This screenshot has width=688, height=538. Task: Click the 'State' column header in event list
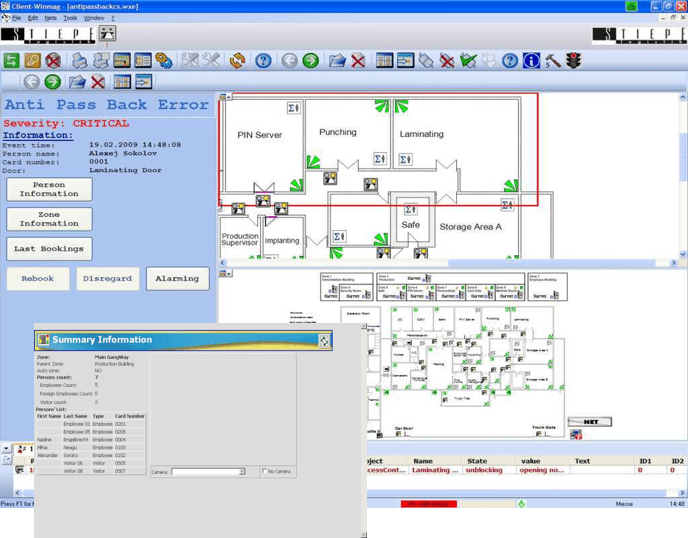(477, 461)
